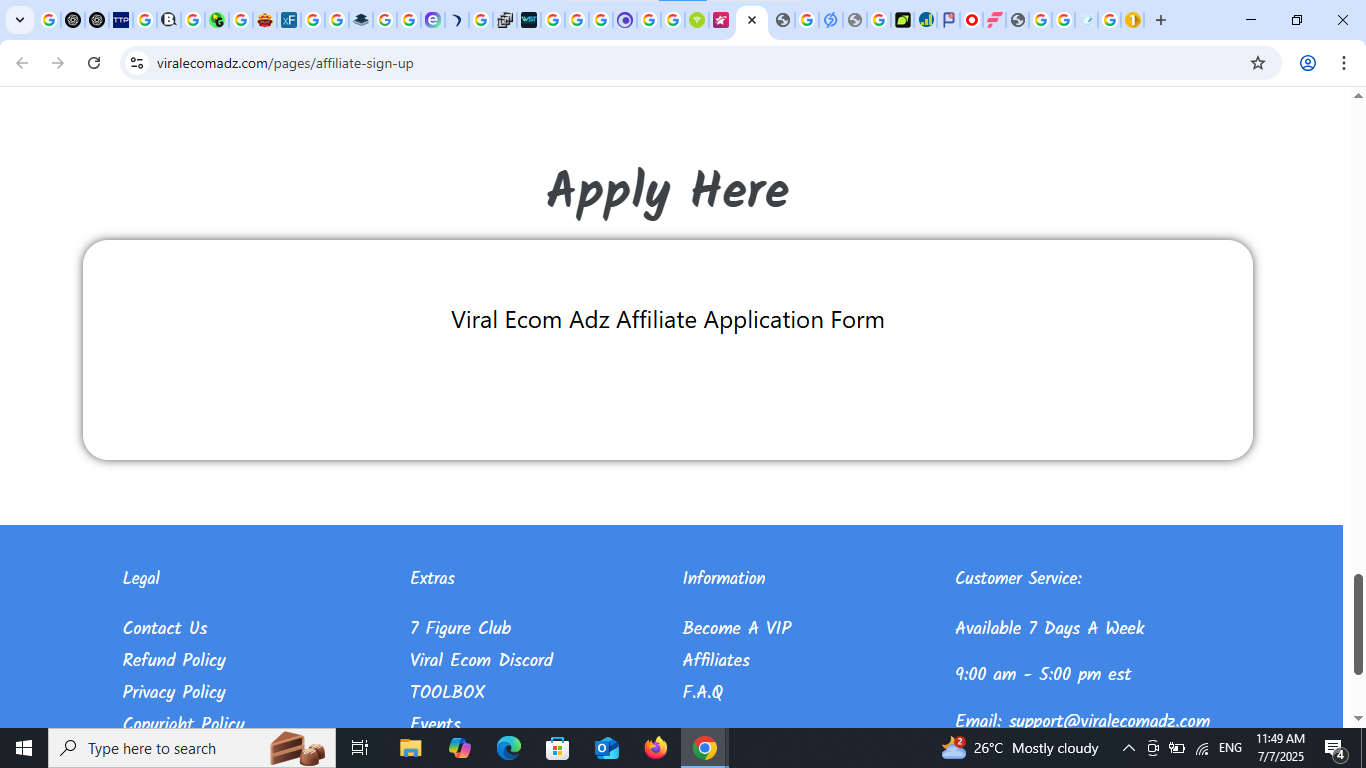Click the support@viralecomadz.com email
The height and width of the screenshot is (768, 1366).
click(1109, 721)
